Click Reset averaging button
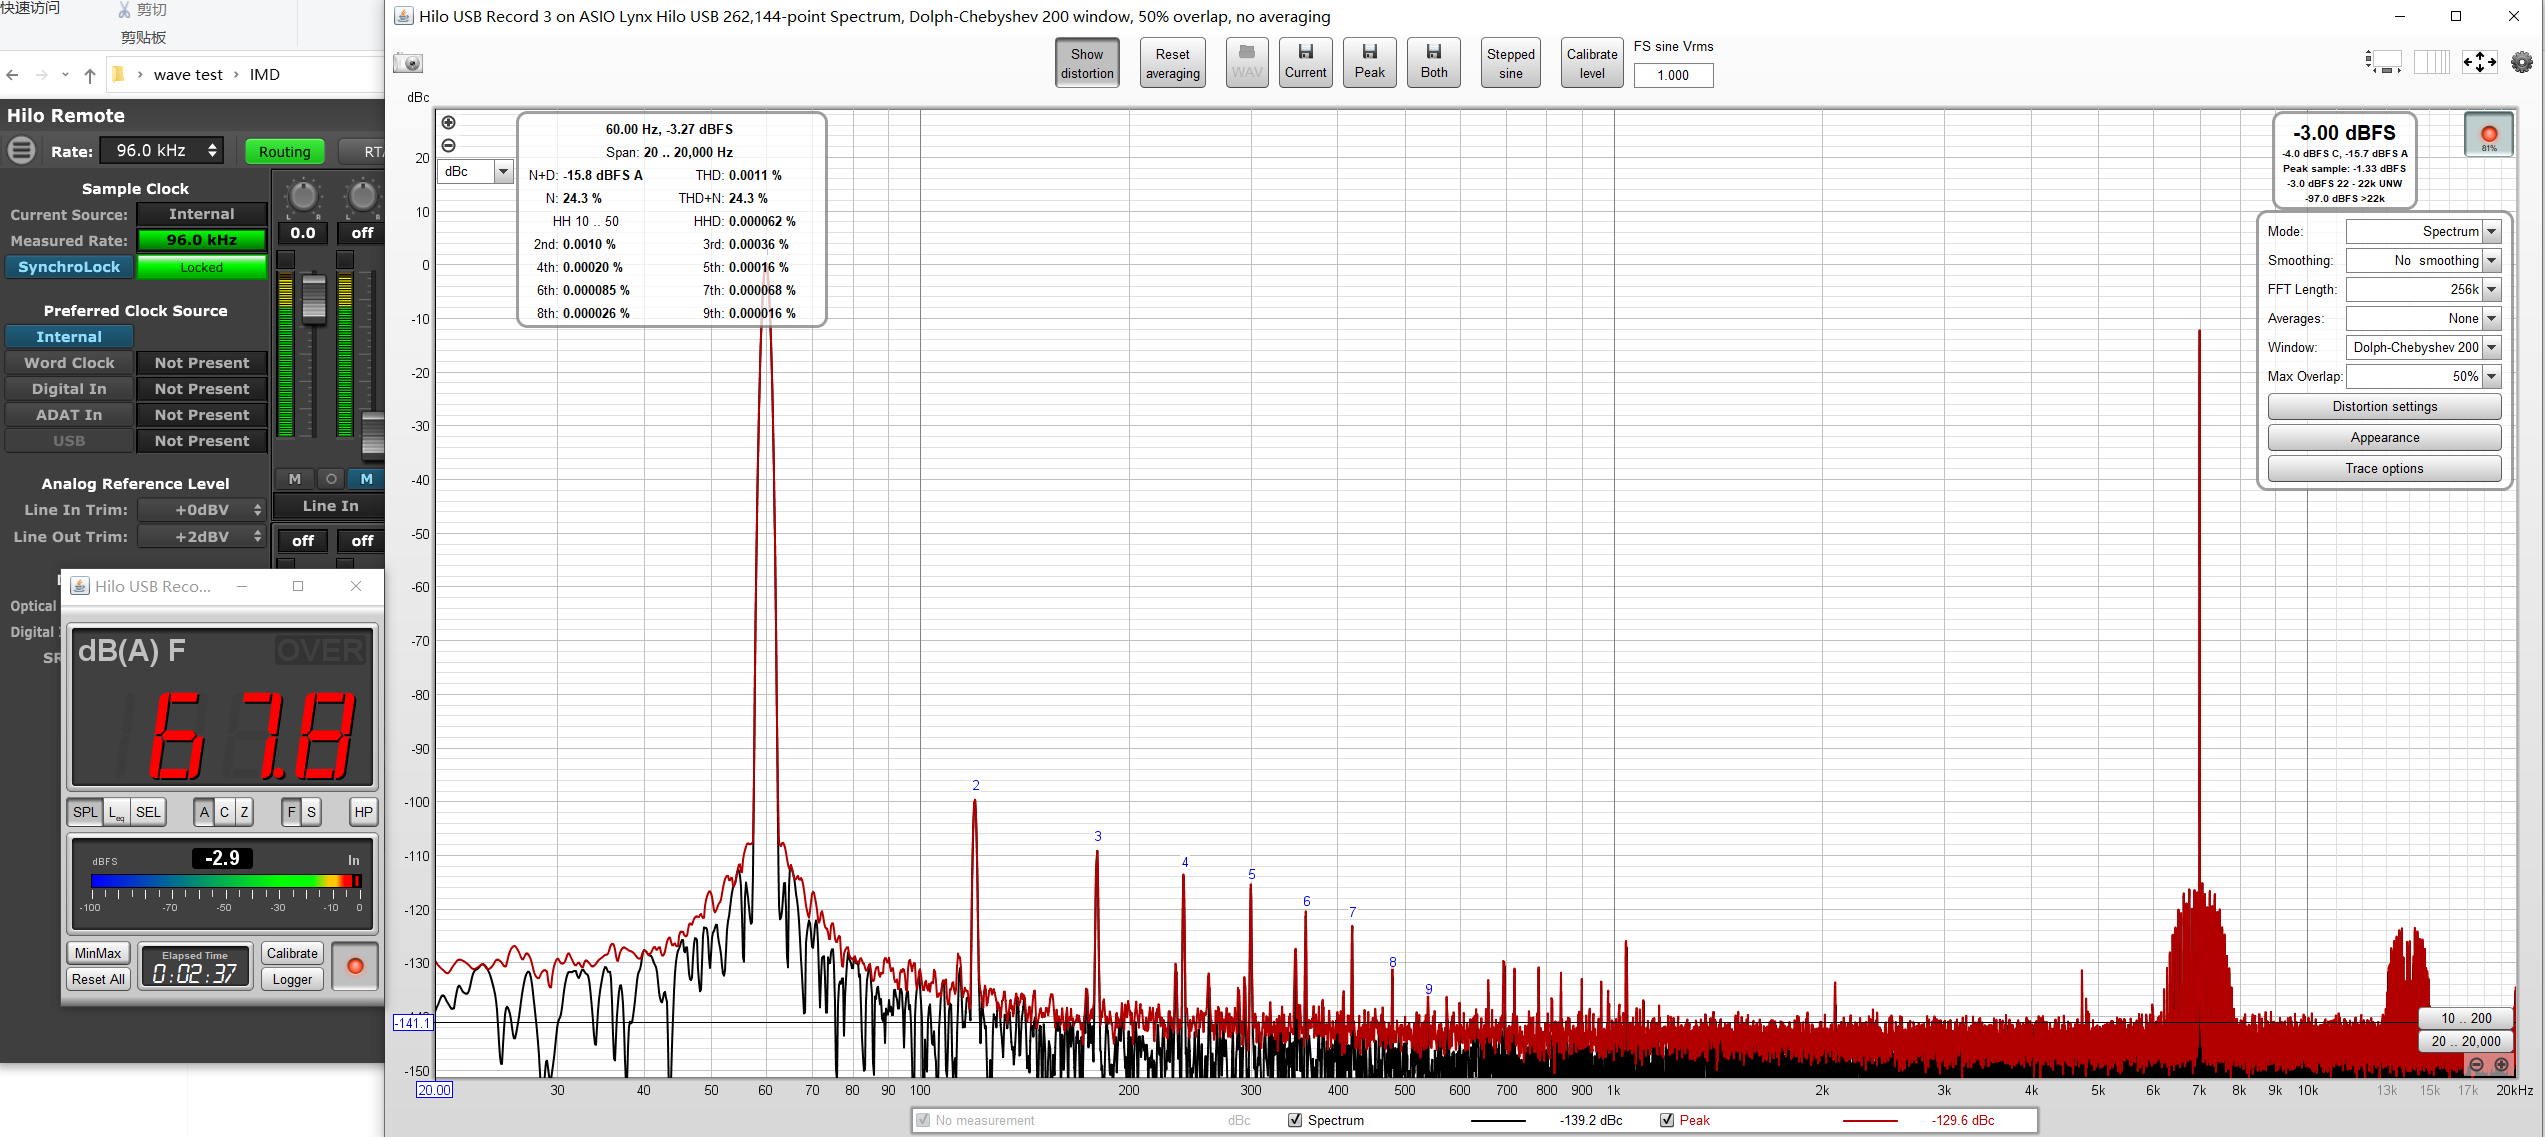 click(x=1172, y=62)
